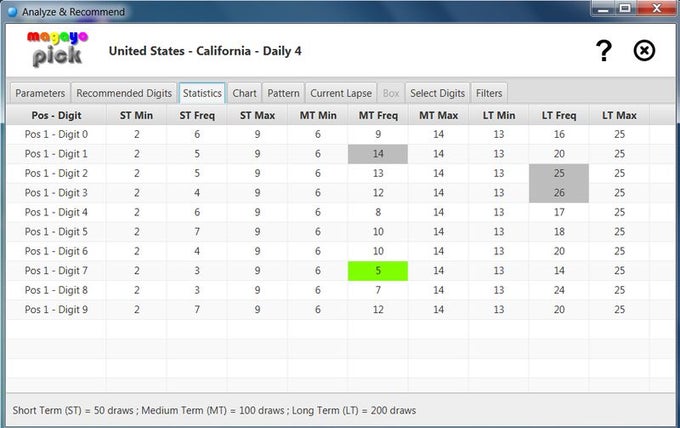This screenshot has width=680, height=428.
Task: Click LT Freq value 18 in Digit 5 row
Action: click(559, 232)
